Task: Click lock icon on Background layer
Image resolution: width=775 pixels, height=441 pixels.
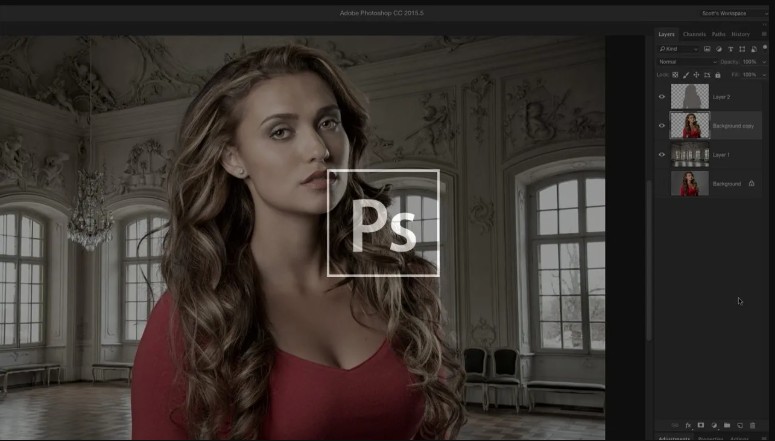Action: coord(751,183)
